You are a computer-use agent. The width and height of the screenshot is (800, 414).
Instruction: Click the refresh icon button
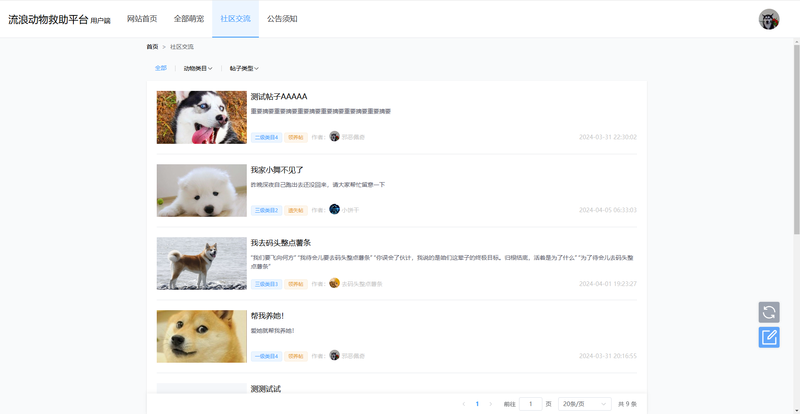point(769,312)
